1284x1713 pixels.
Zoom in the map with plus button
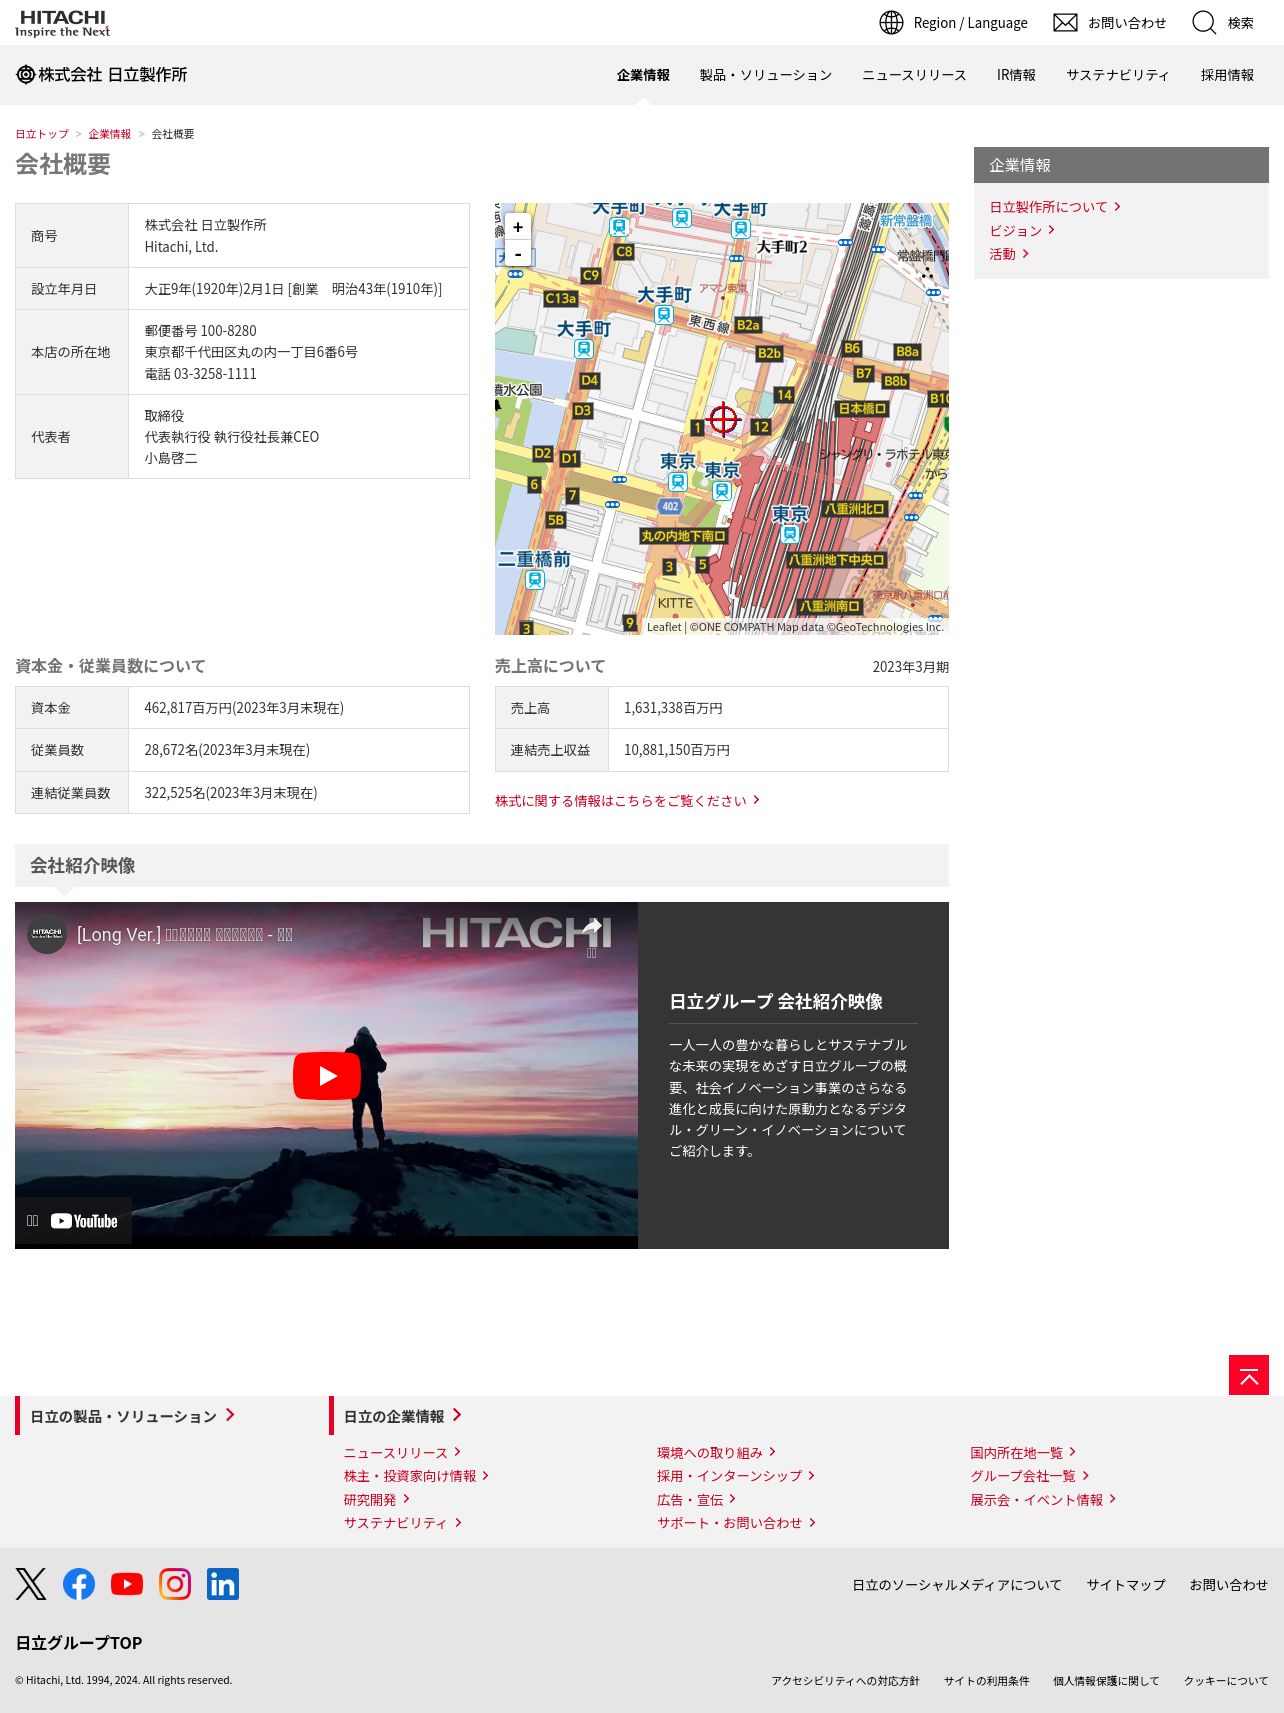(518, 227)
